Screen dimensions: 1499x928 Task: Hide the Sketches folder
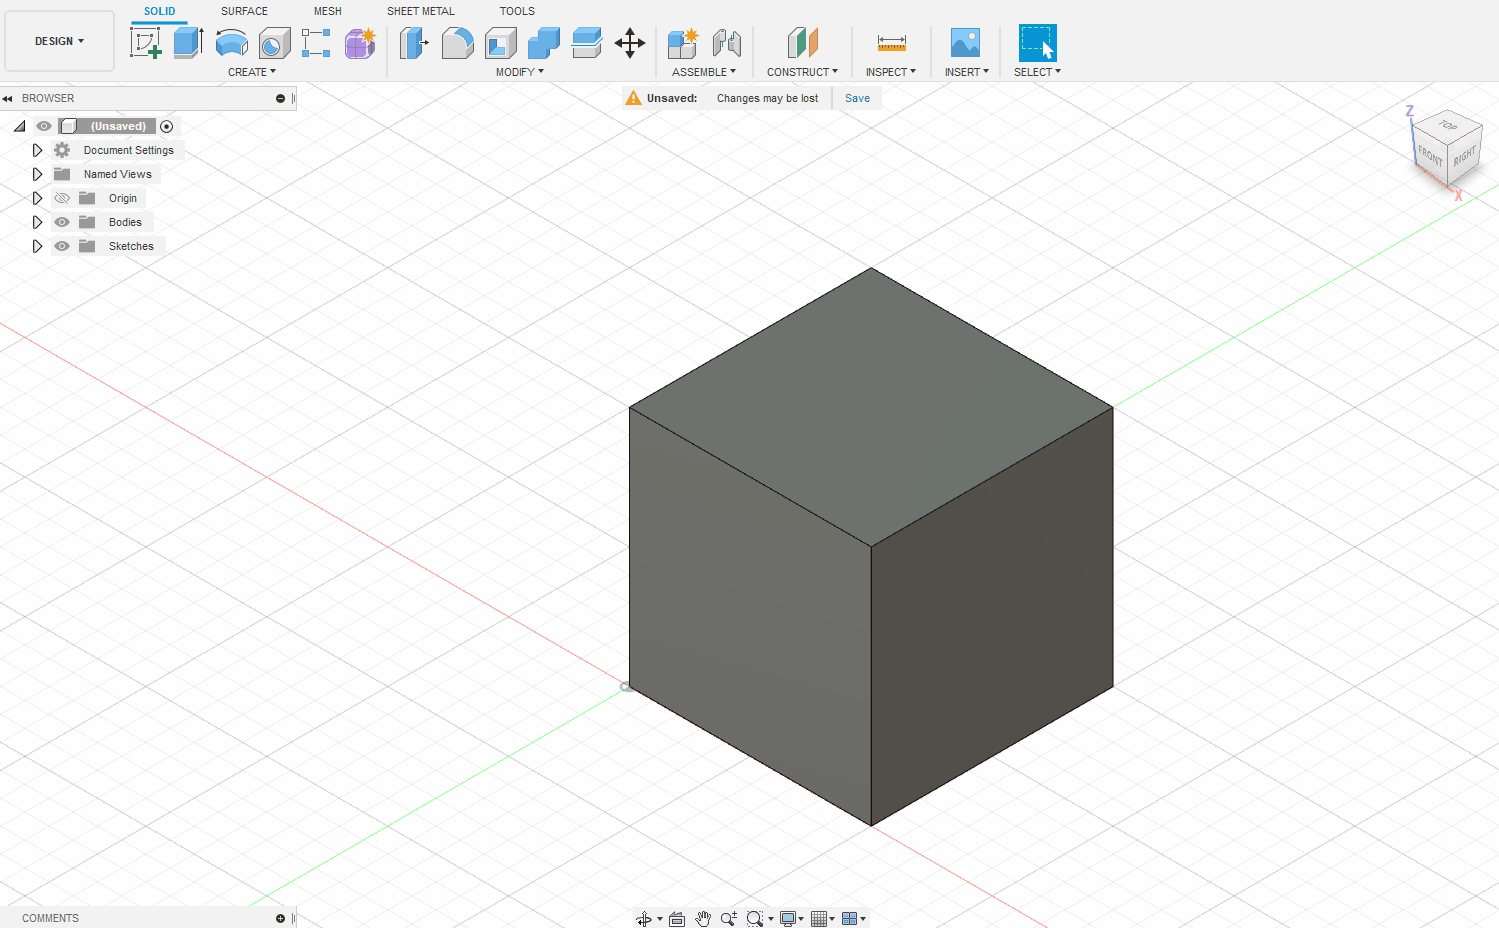pyautogui.click(x=61, y=245)
